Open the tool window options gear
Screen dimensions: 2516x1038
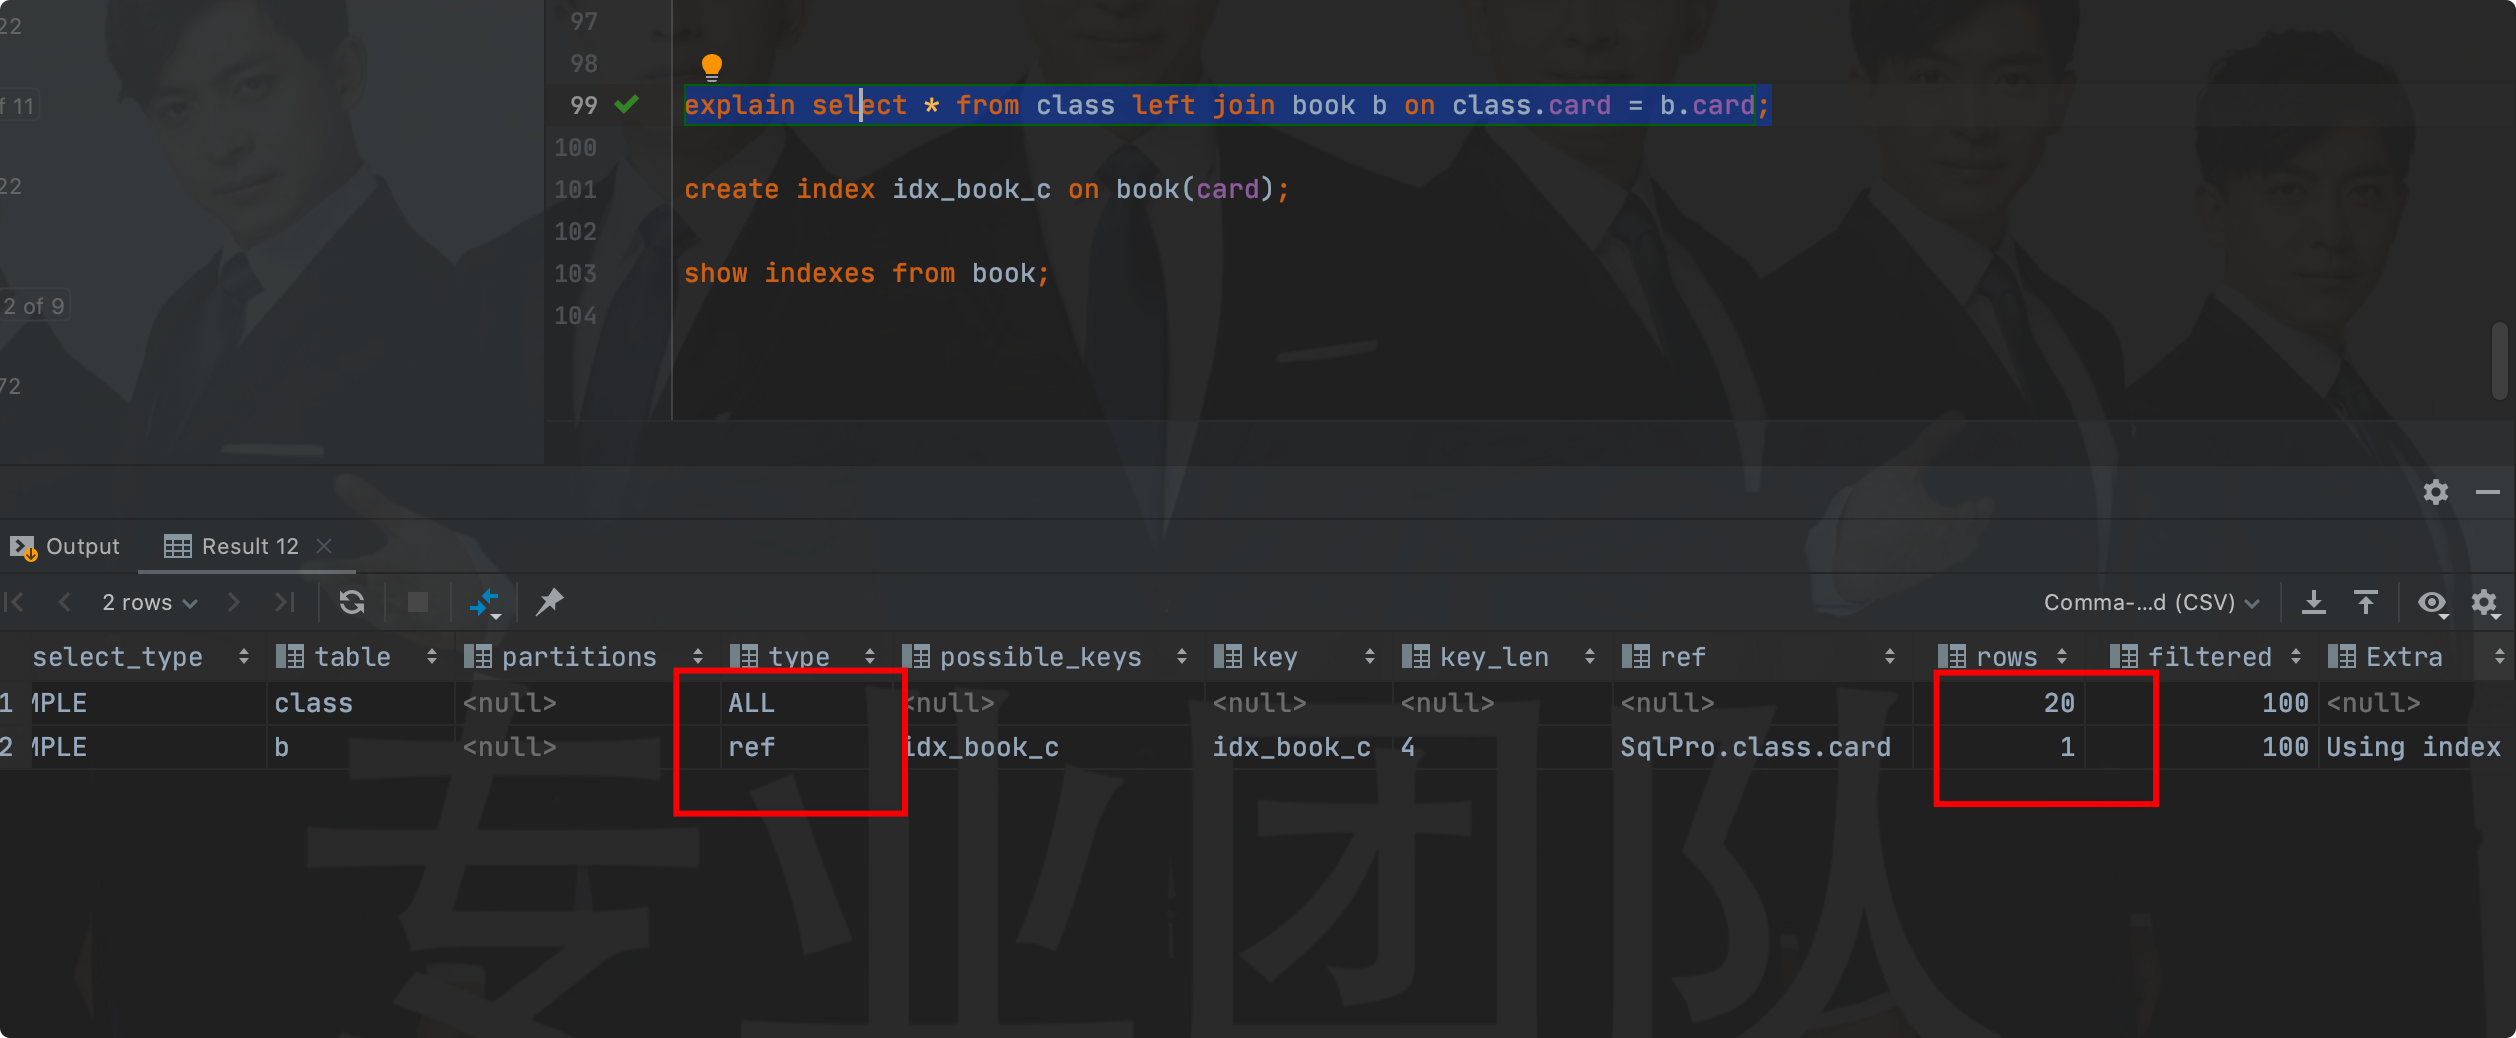[x=2436, y=492]
